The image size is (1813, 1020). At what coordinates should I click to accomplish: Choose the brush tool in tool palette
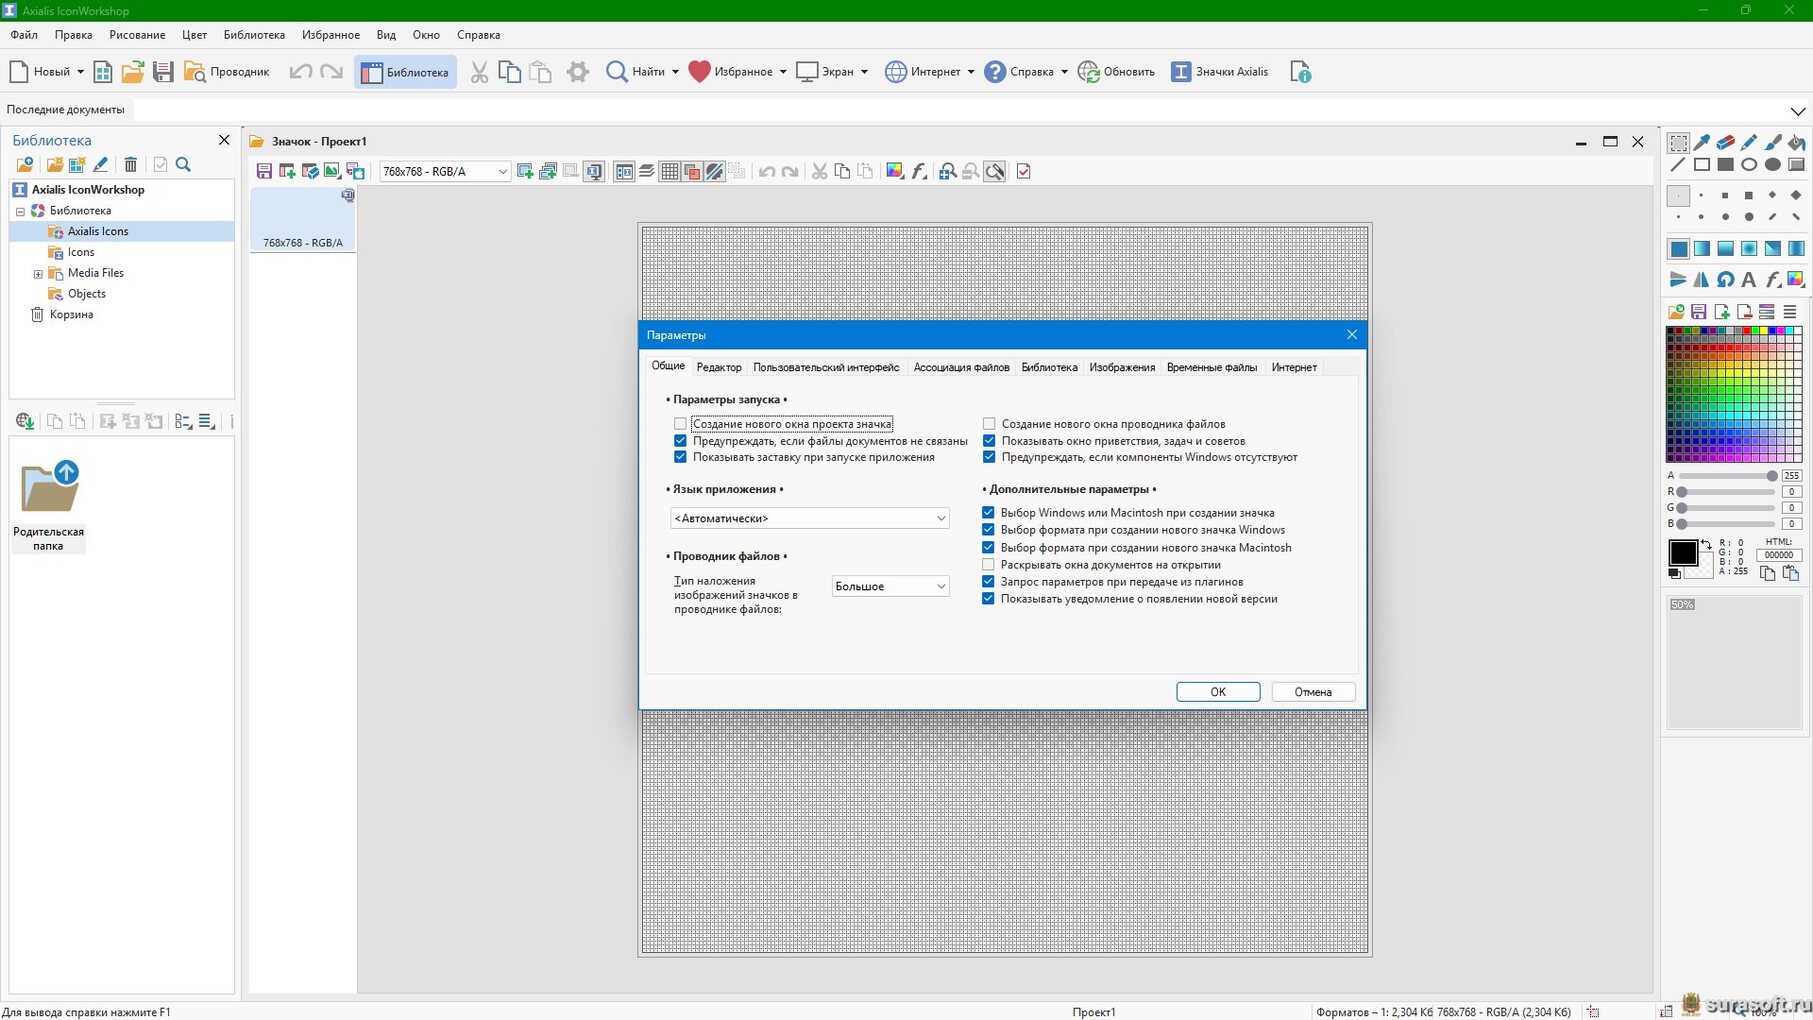point(1772,142)
